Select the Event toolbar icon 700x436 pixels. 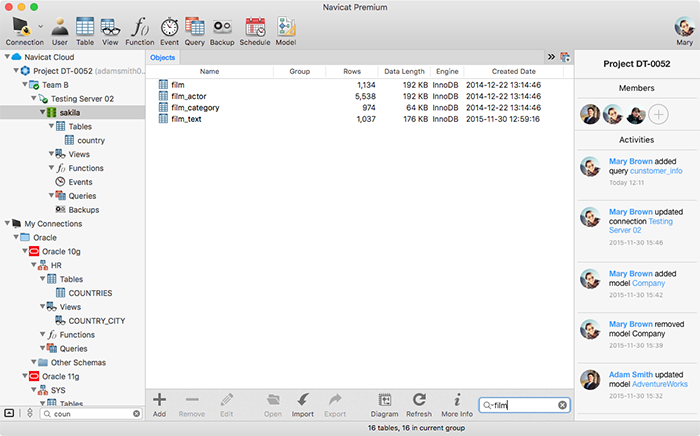point(169,31)
